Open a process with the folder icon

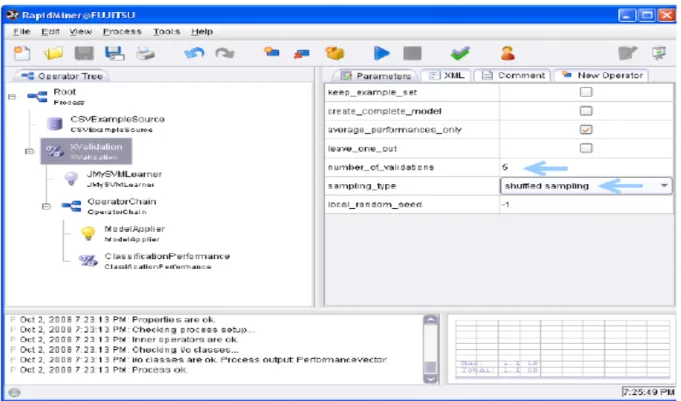click(53, 53)
